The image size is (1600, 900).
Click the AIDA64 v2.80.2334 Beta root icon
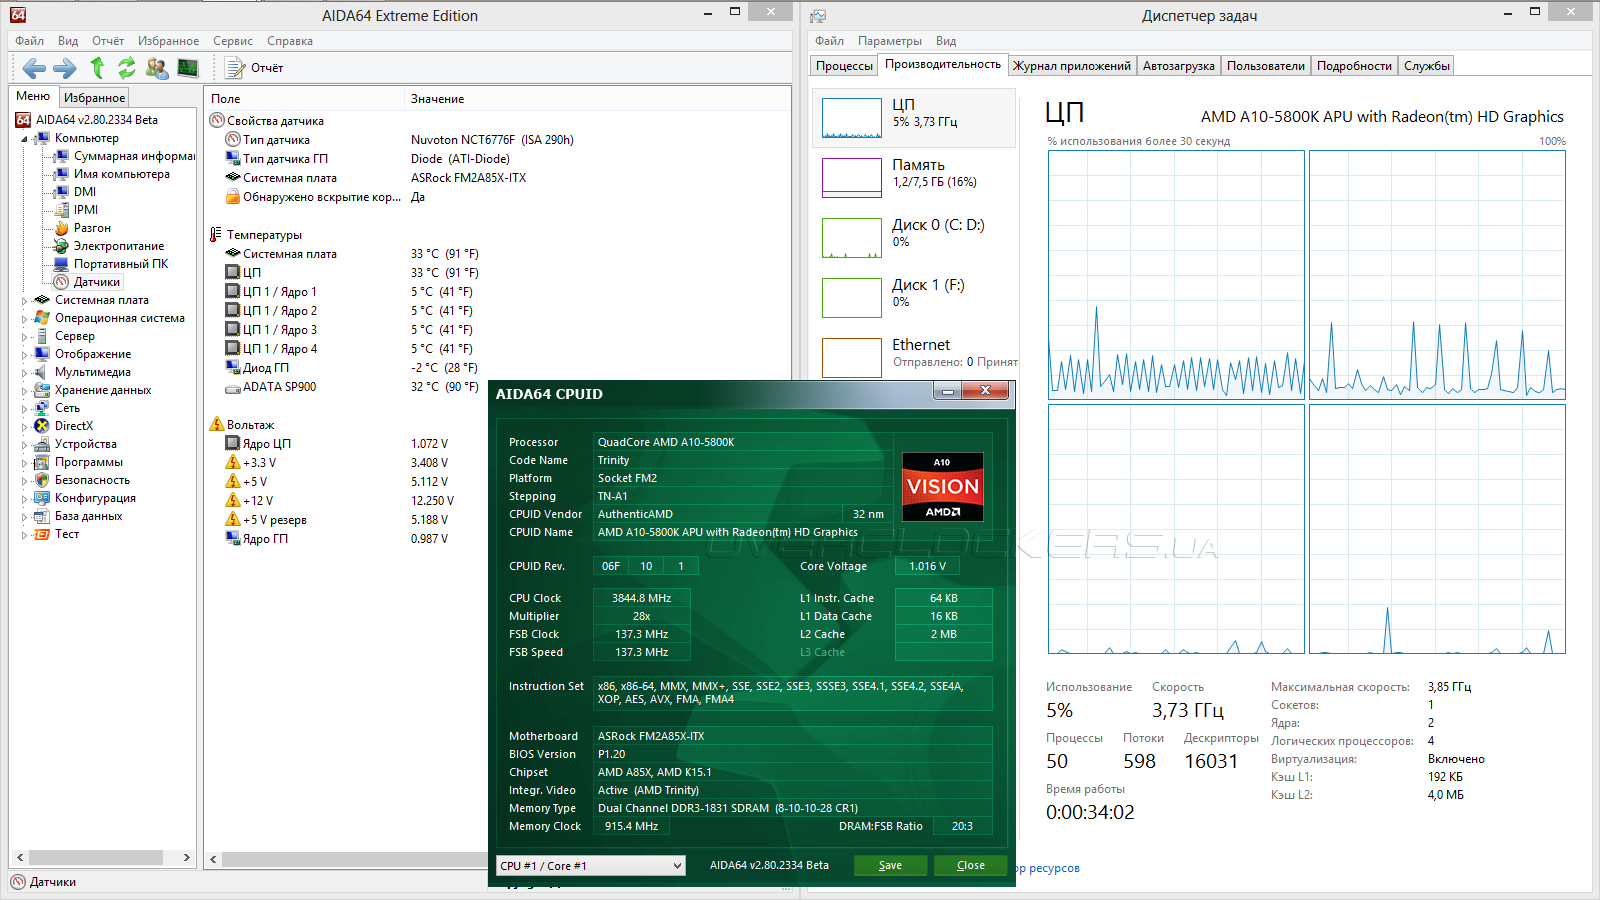pyautogui.click(x=23, y=120)
